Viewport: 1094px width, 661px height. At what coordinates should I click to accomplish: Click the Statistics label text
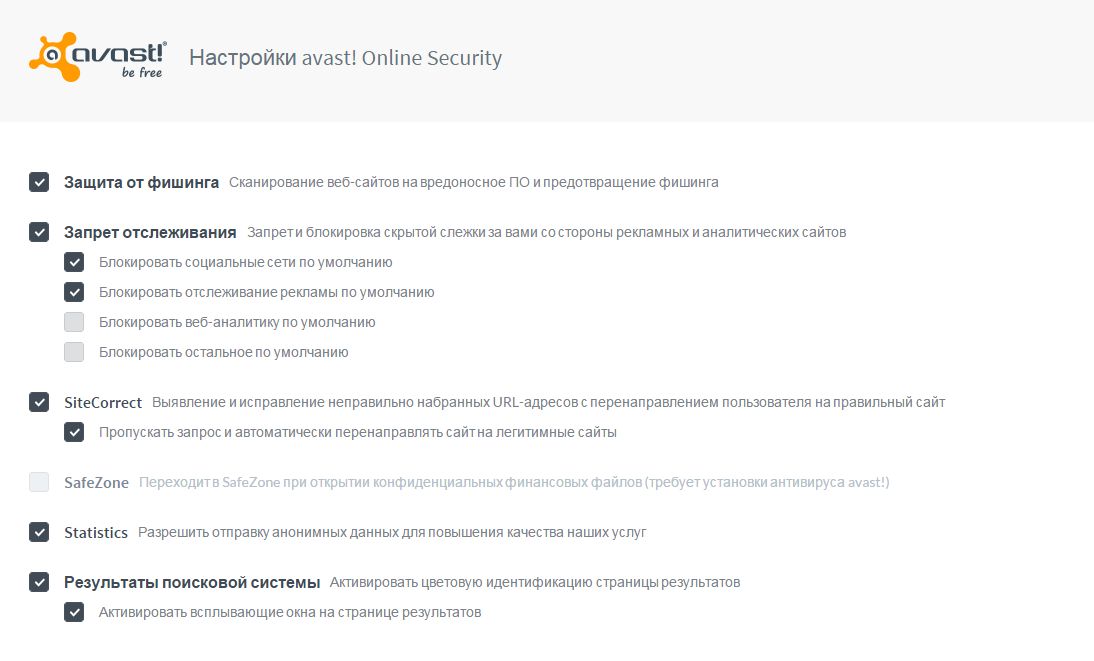96,532
